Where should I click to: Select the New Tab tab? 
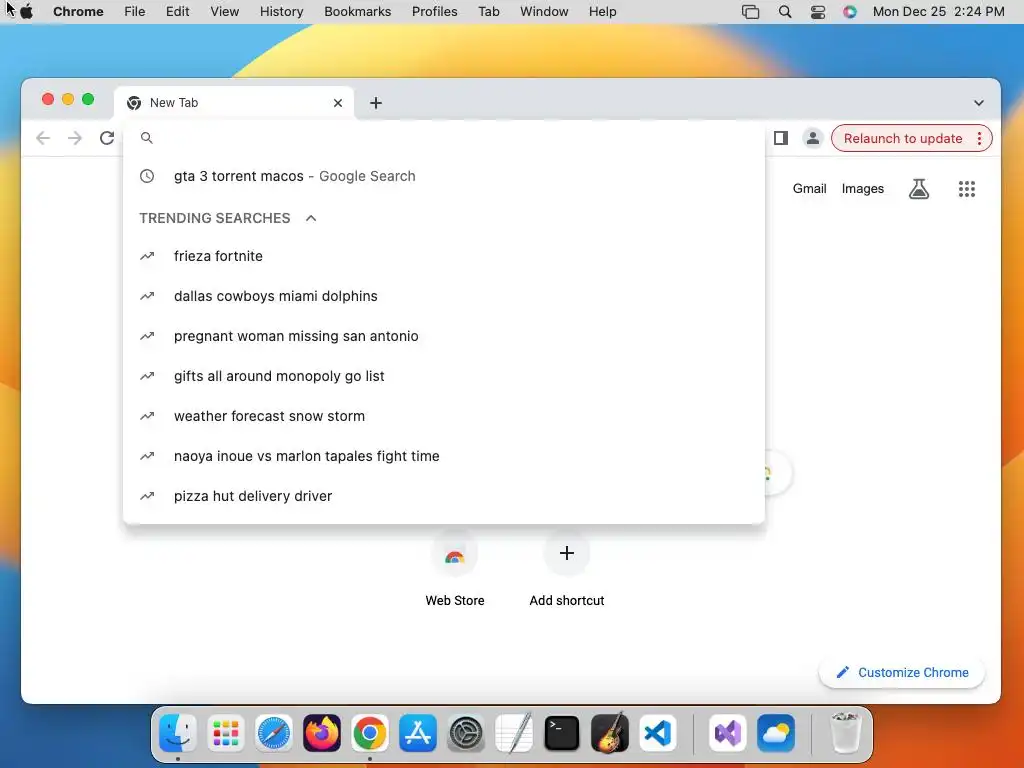click(234, 103)
